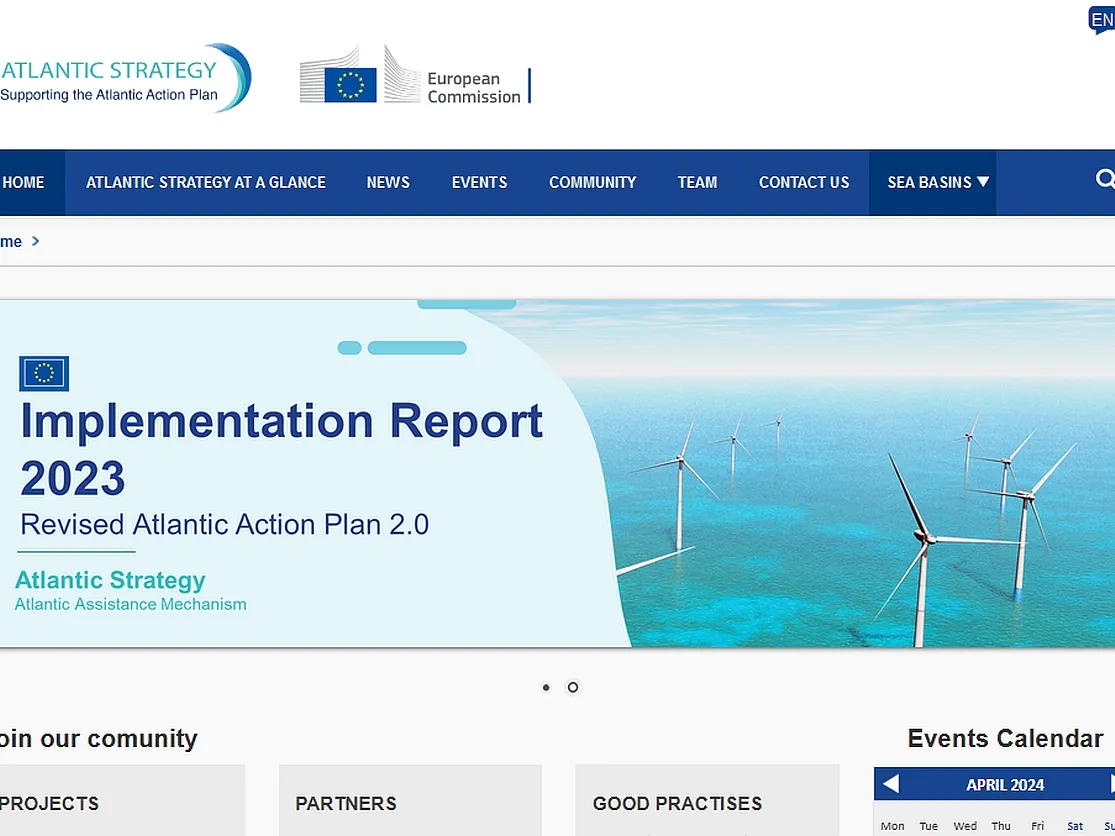This screenshot has width=1115, height=836.
Task: Open the CONTACT US page
Action: click(x=804, y=183)
